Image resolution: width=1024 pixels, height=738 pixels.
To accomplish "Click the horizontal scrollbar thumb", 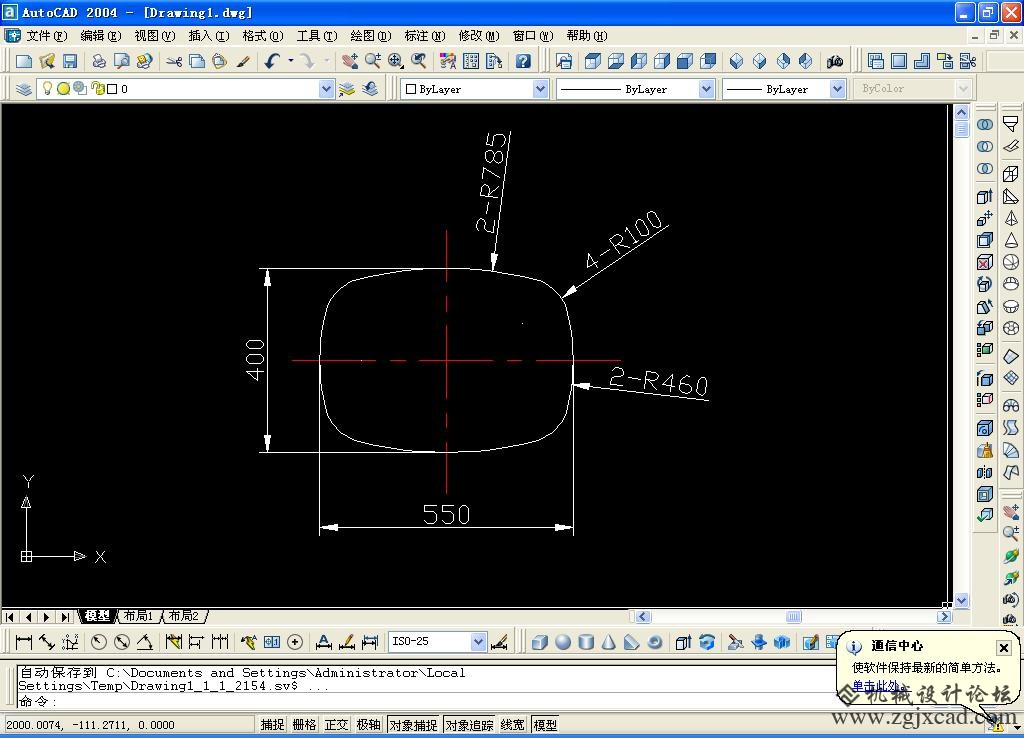I will tap(793, 617).
